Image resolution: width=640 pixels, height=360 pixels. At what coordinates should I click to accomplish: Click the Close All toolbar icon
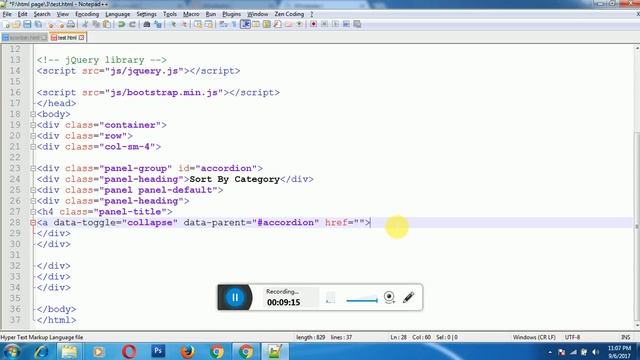pyautogui.click(x=61, y=24)
